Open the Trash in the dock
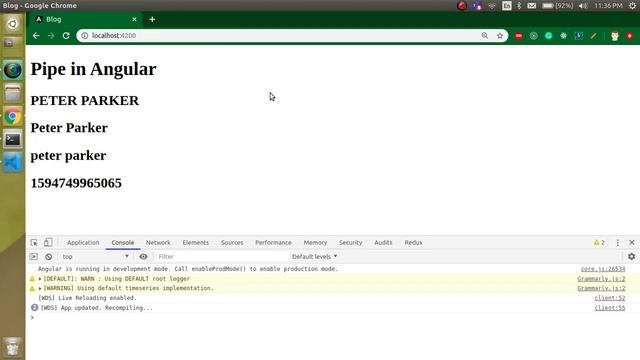The width and height of the screenshot is (640, 360). click(x=13, y=347)
